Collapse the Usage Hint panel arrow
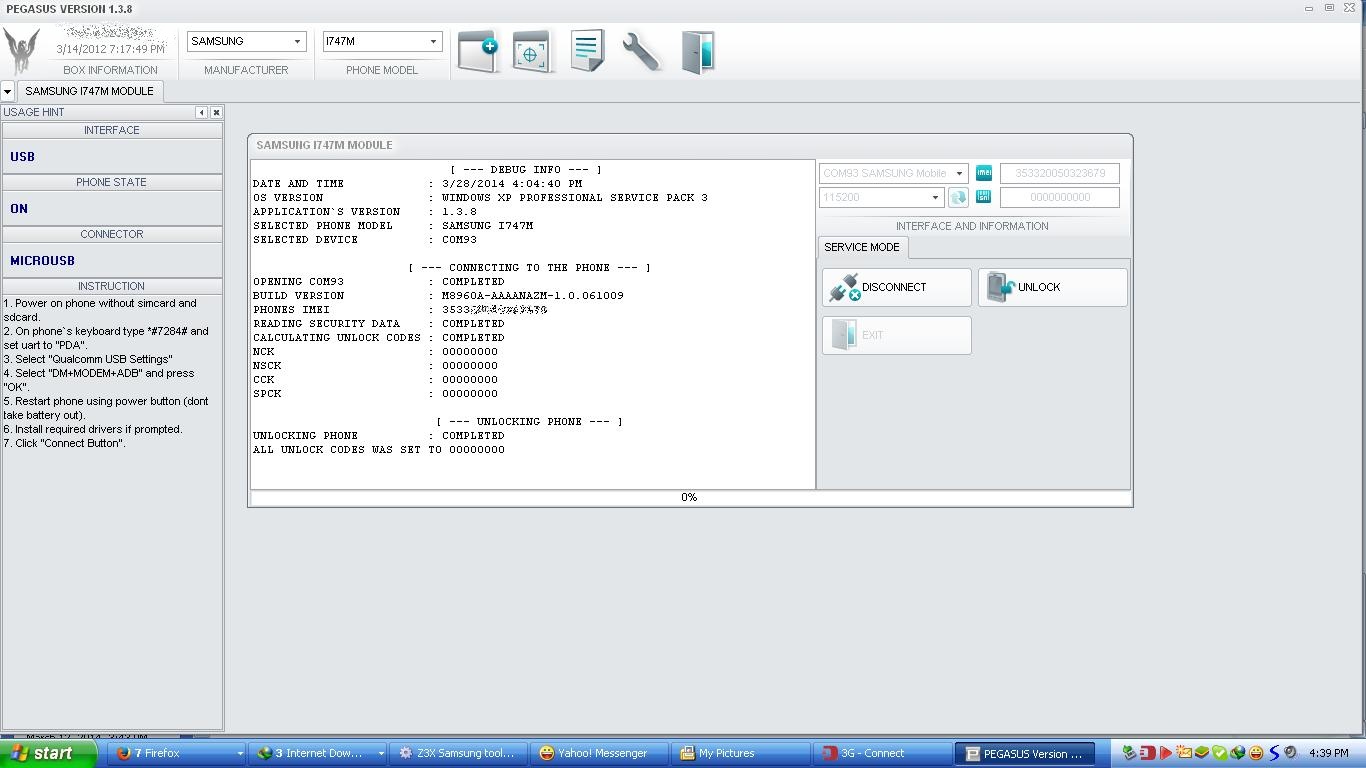The width and height of the screenshot is (1366, 768). (x=201, y=112)
